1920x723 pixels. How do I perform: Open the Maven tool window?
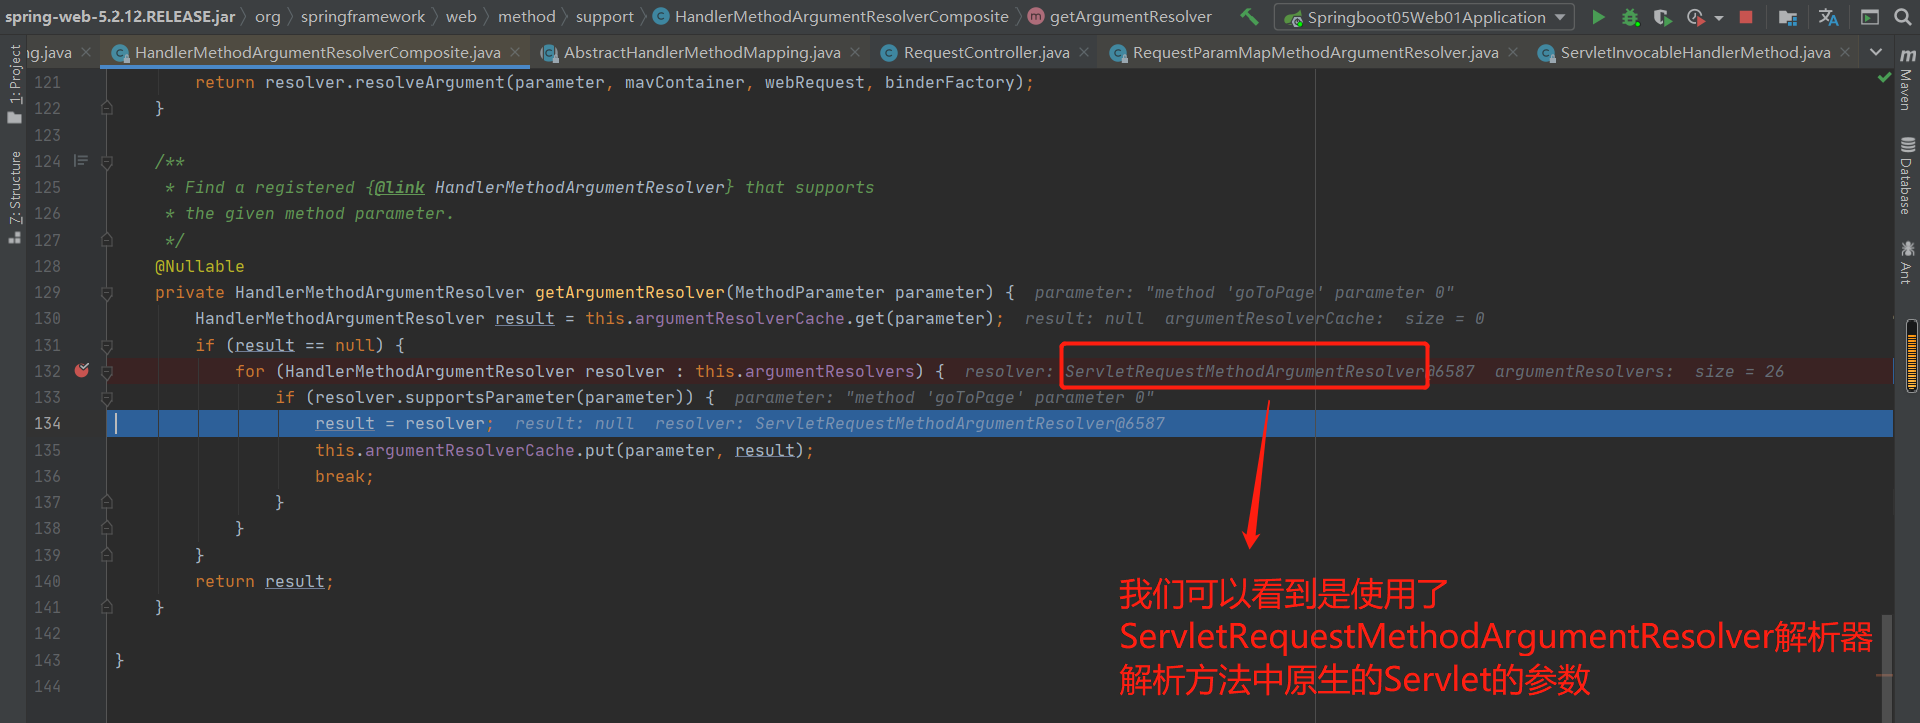pyautogui.click(x=1907, y=79)
